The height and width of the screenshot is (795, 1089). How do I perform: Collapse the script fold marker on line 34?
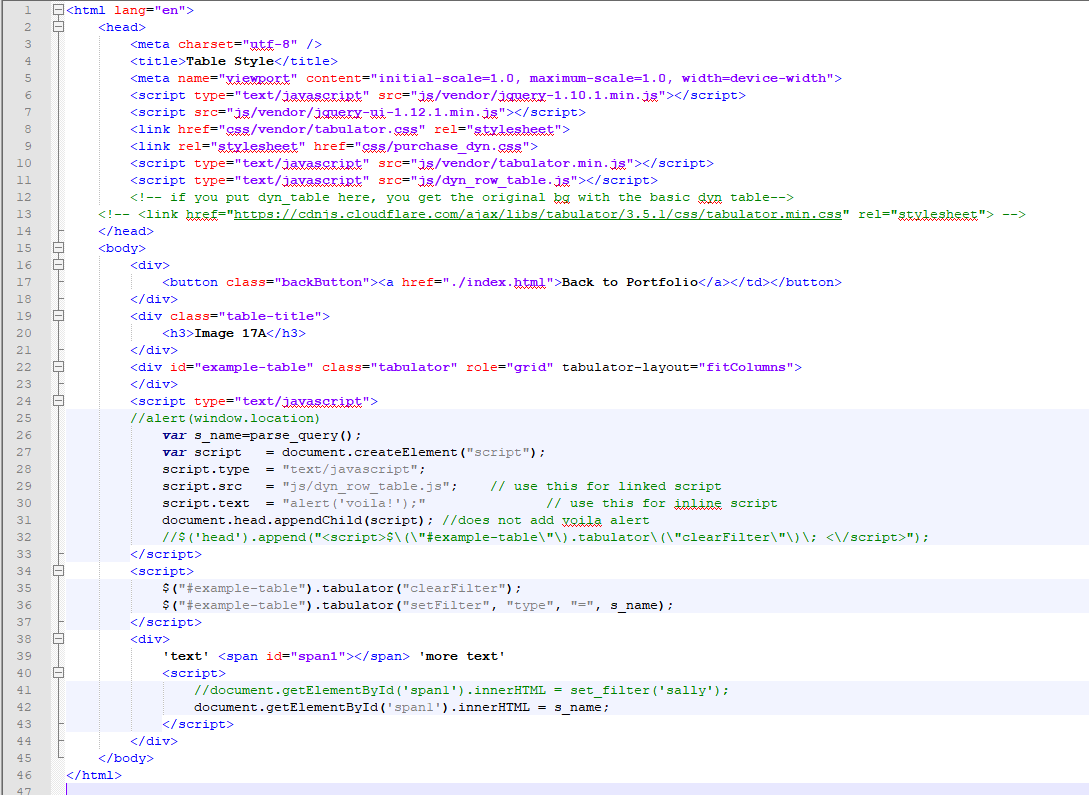pos(58,571)
